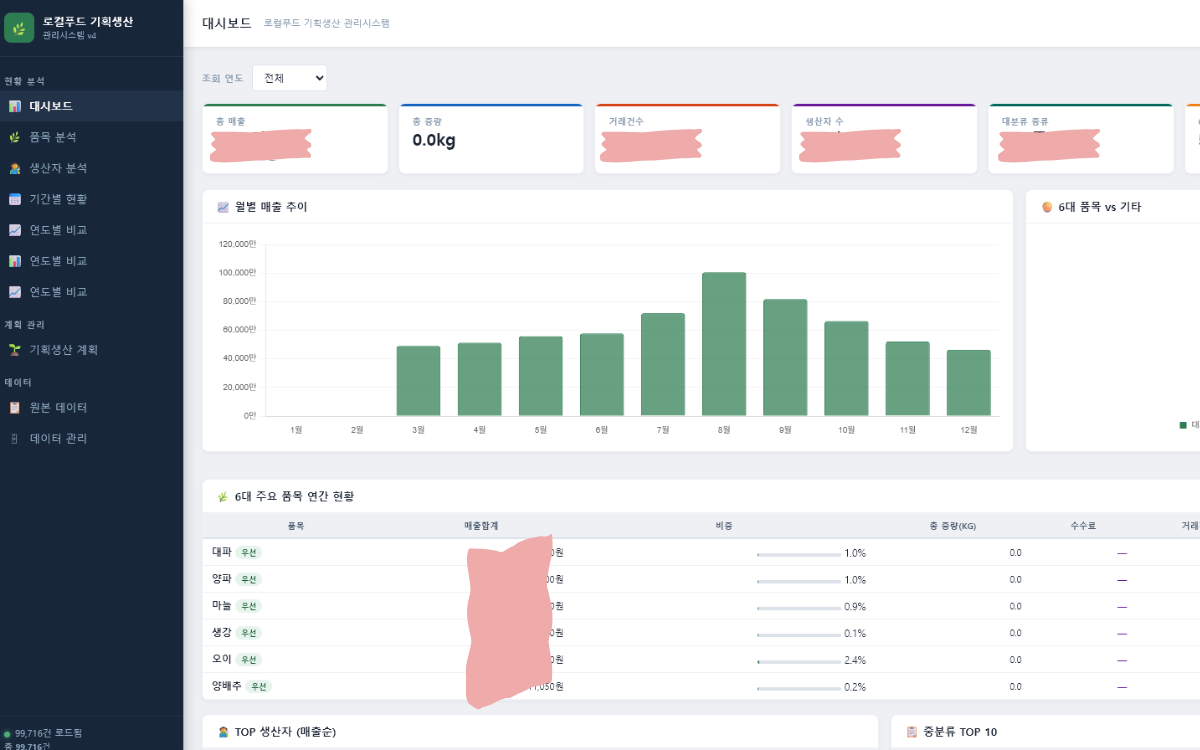Click the 생산자 수 summary card
Image resolution: width=1200 pixels, height=750 pixels.
click(x=884, y=139)
